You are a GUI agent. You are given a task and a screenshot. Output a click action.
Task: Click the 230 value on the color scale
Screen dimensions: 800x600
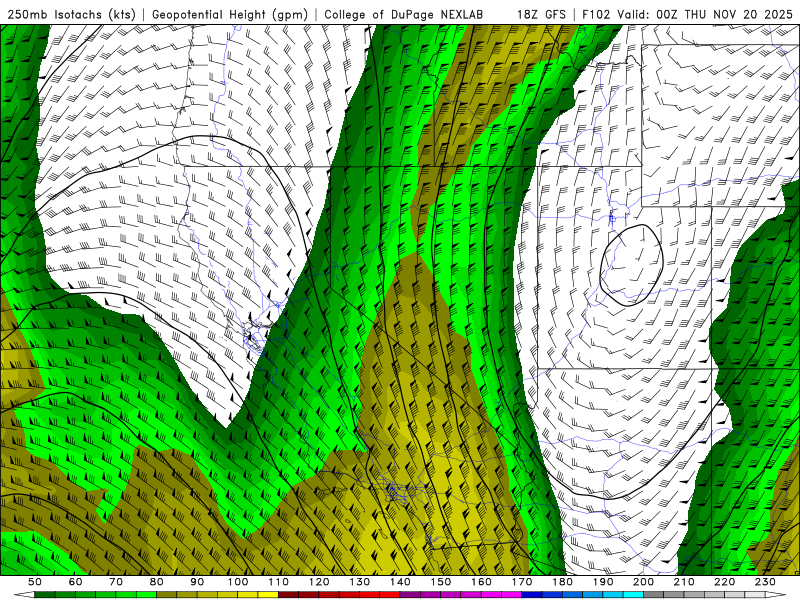coord(765,582)
